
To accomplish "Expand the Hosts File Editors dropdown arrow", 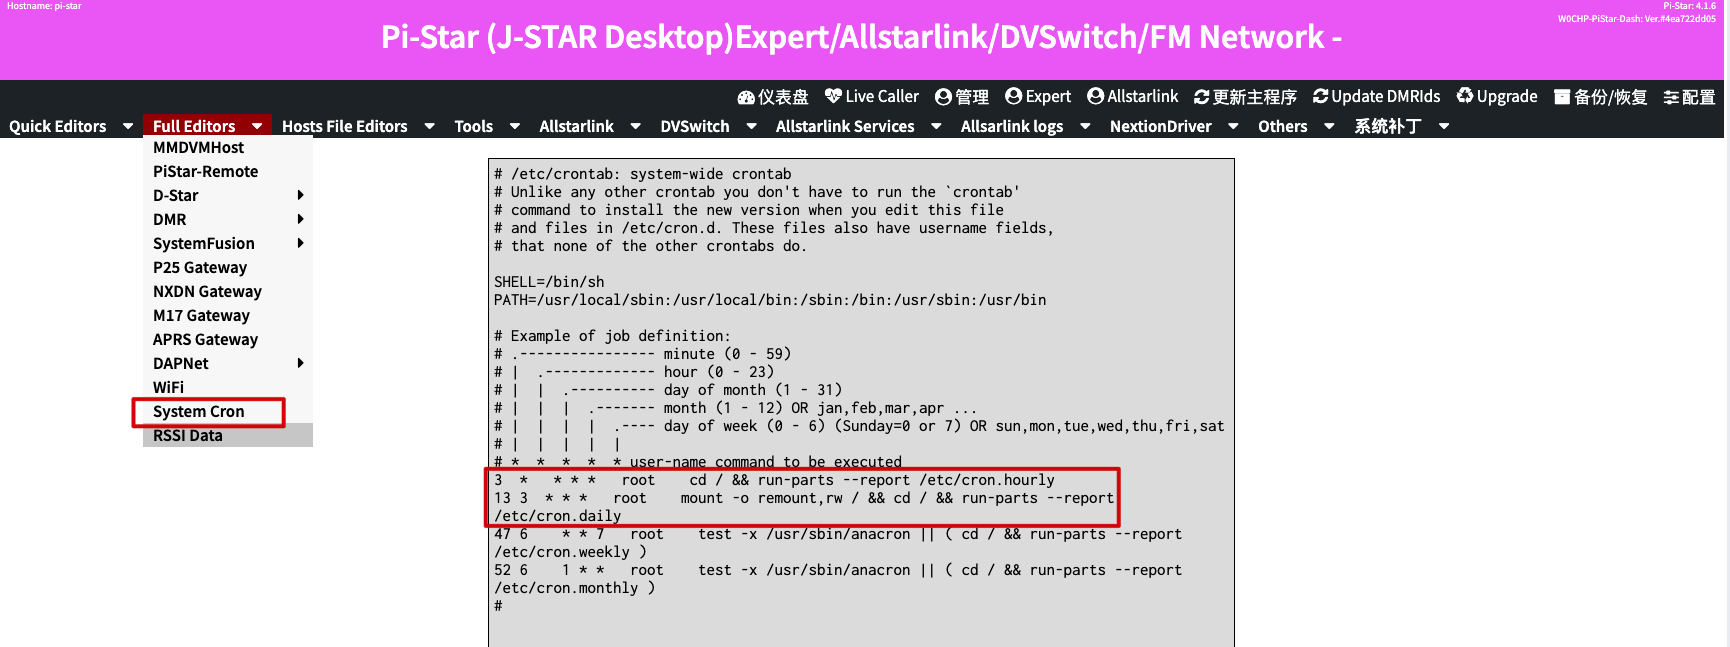I will (430, 126).
